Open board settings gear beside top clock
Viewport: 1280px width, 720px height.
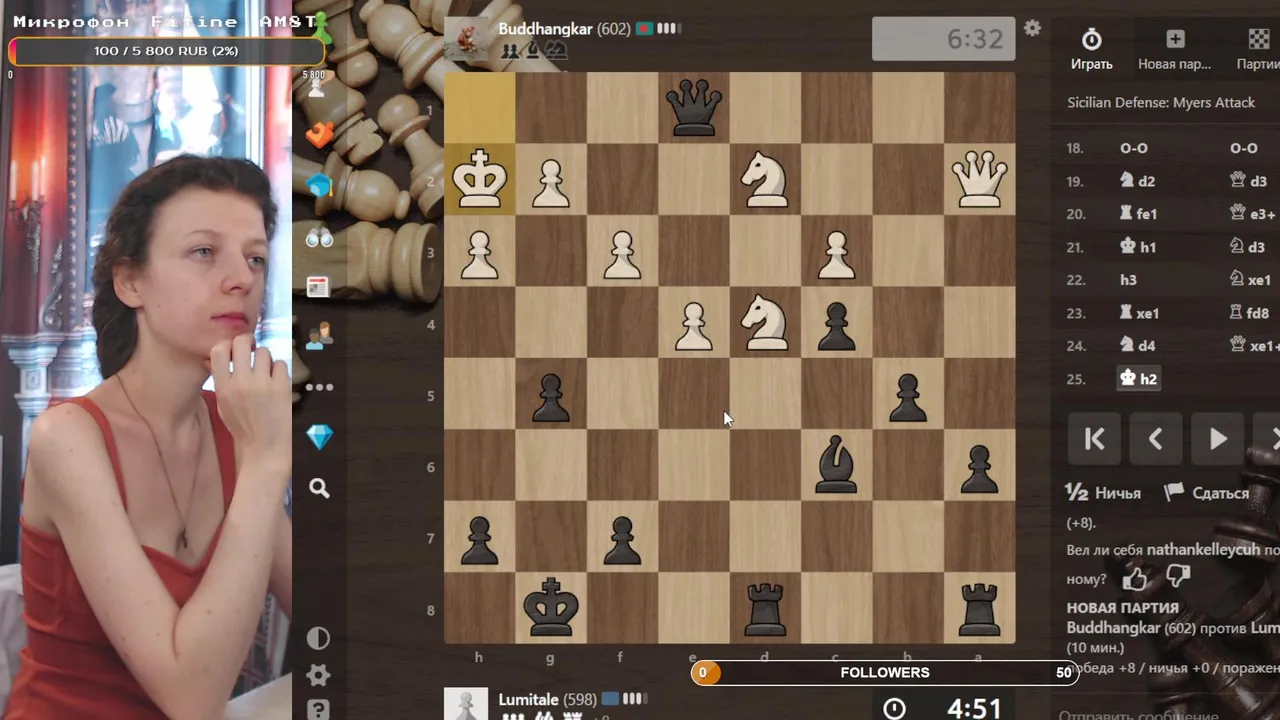1032,28
